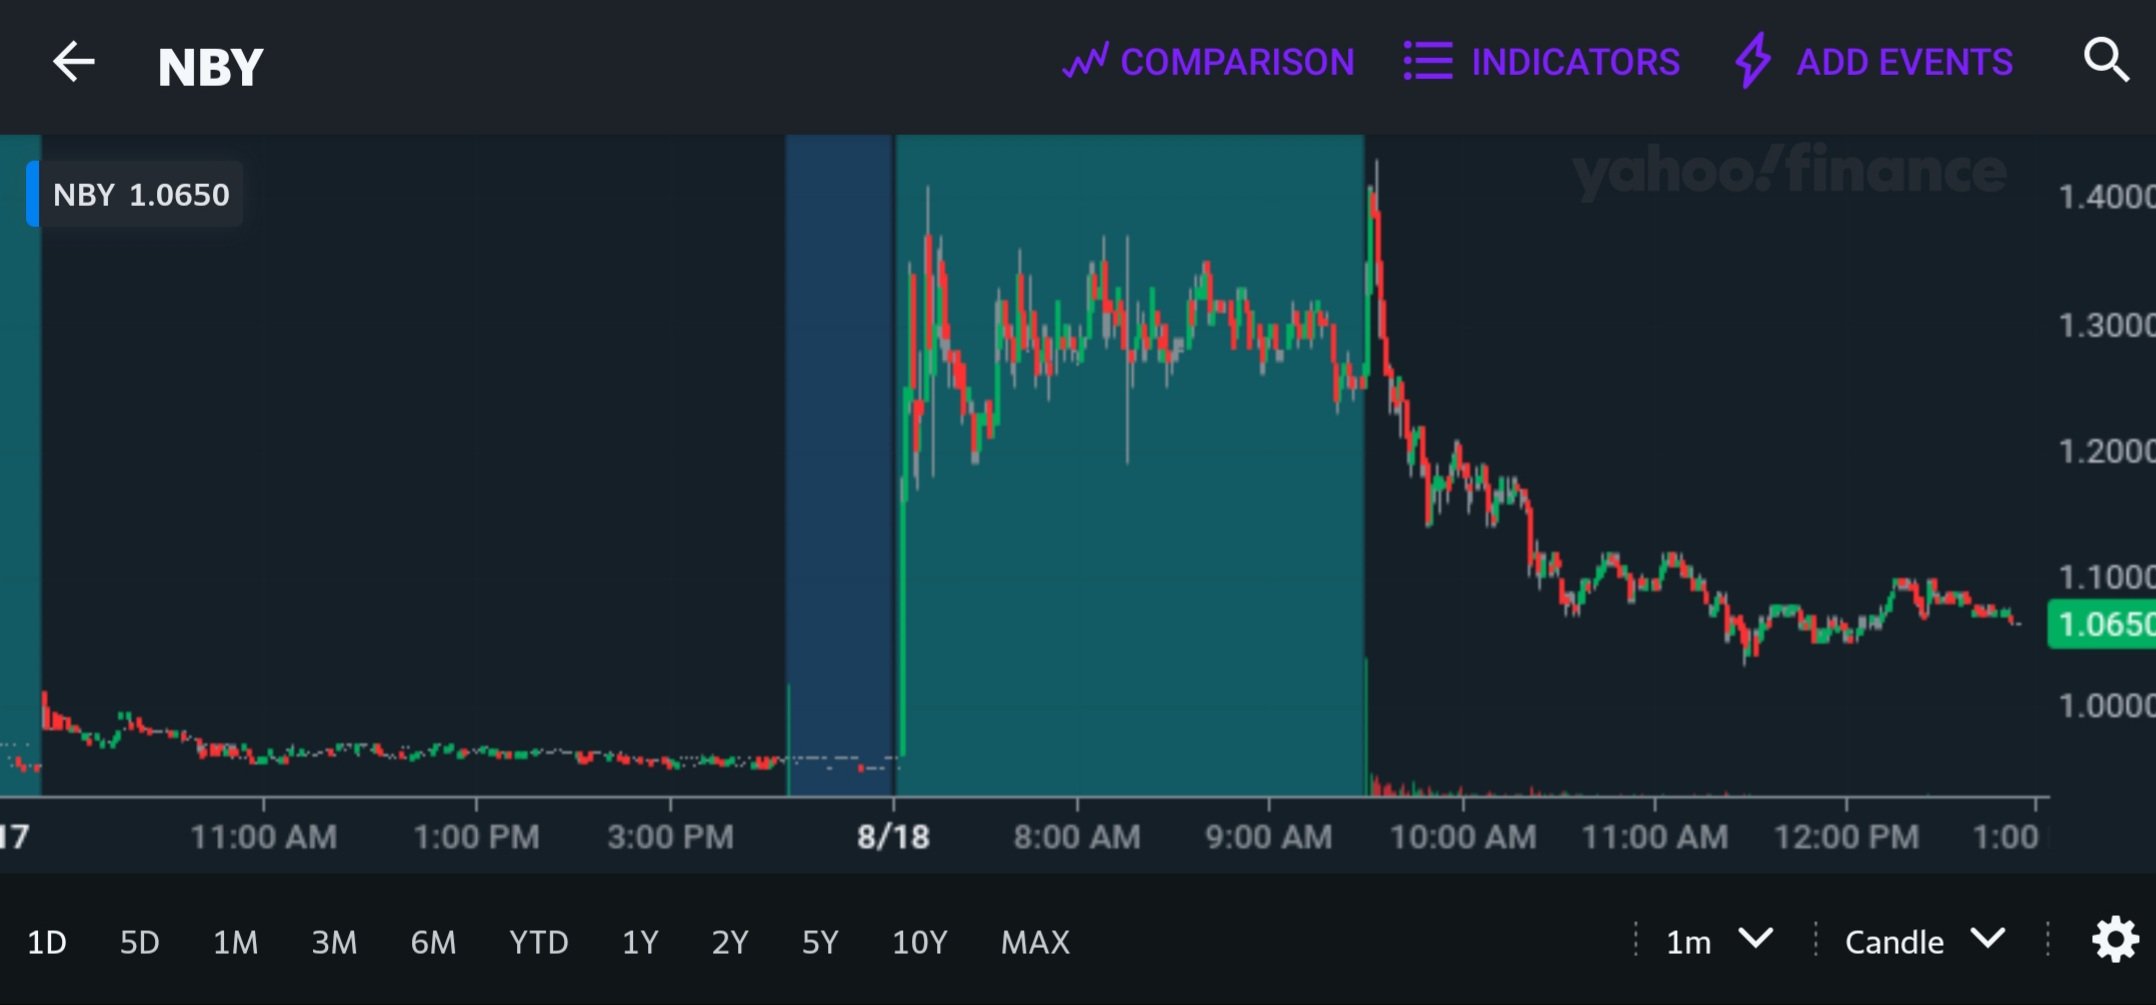Switch to the 1M range
This screenshot has width=2156, height=1005.
(236, 942)
